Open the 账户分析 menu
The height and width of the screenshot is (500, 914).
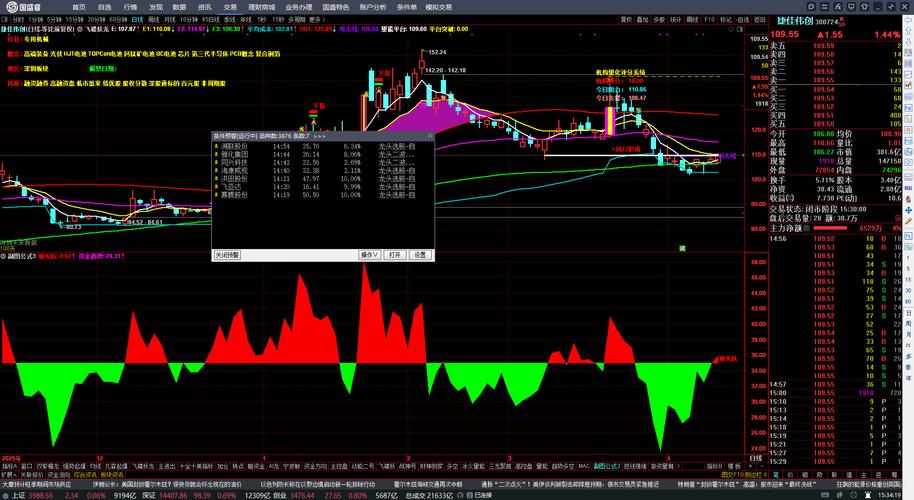point(373,7)
